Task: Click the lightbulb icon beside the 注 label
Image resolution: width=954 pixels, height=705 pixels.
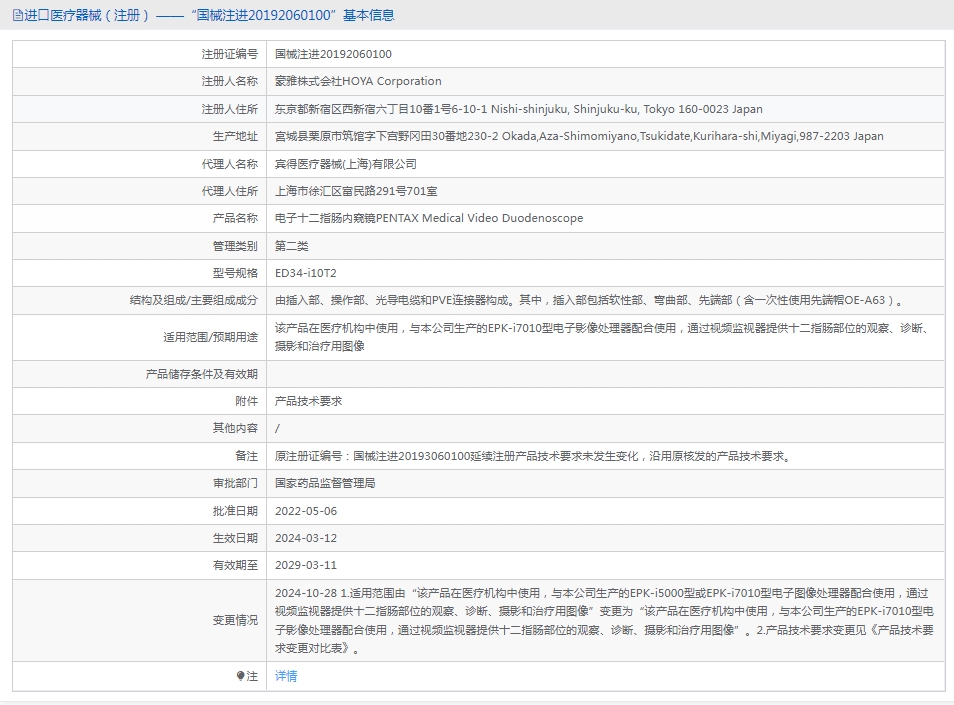Action: 240,676
